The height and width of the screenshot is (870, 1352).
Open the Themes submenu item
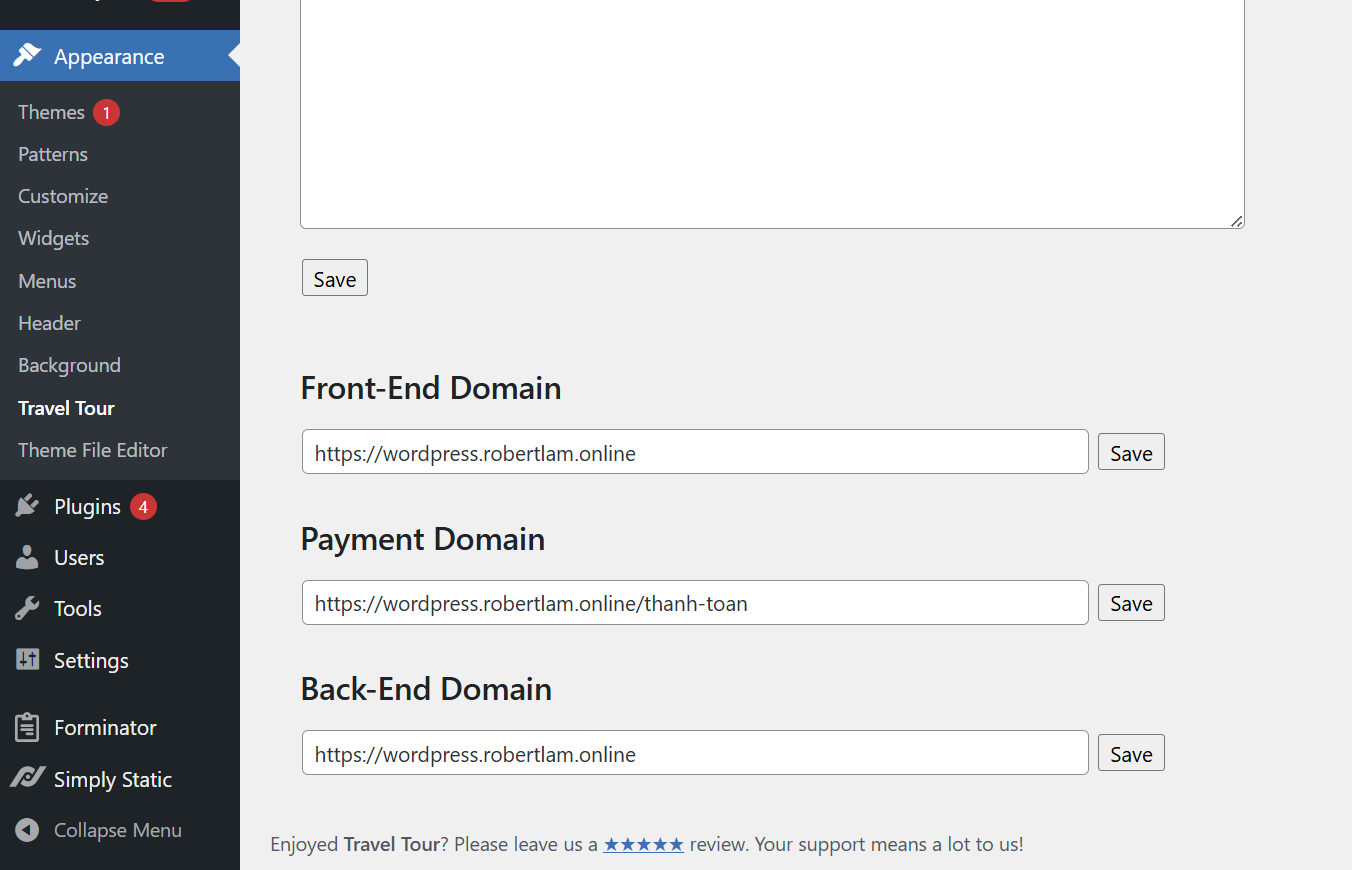tap(51, 112)
